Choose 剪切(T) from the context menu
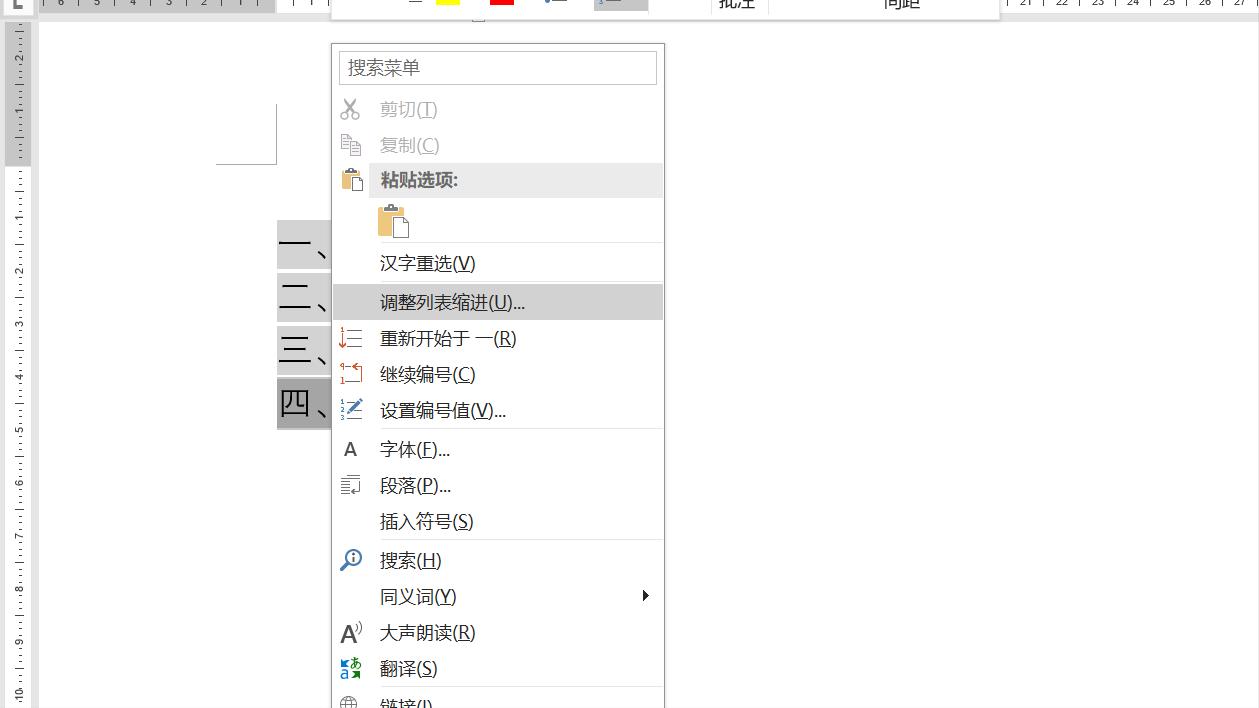The width and height of the screenshot is (1259, 708). click(x=498, y=109)
